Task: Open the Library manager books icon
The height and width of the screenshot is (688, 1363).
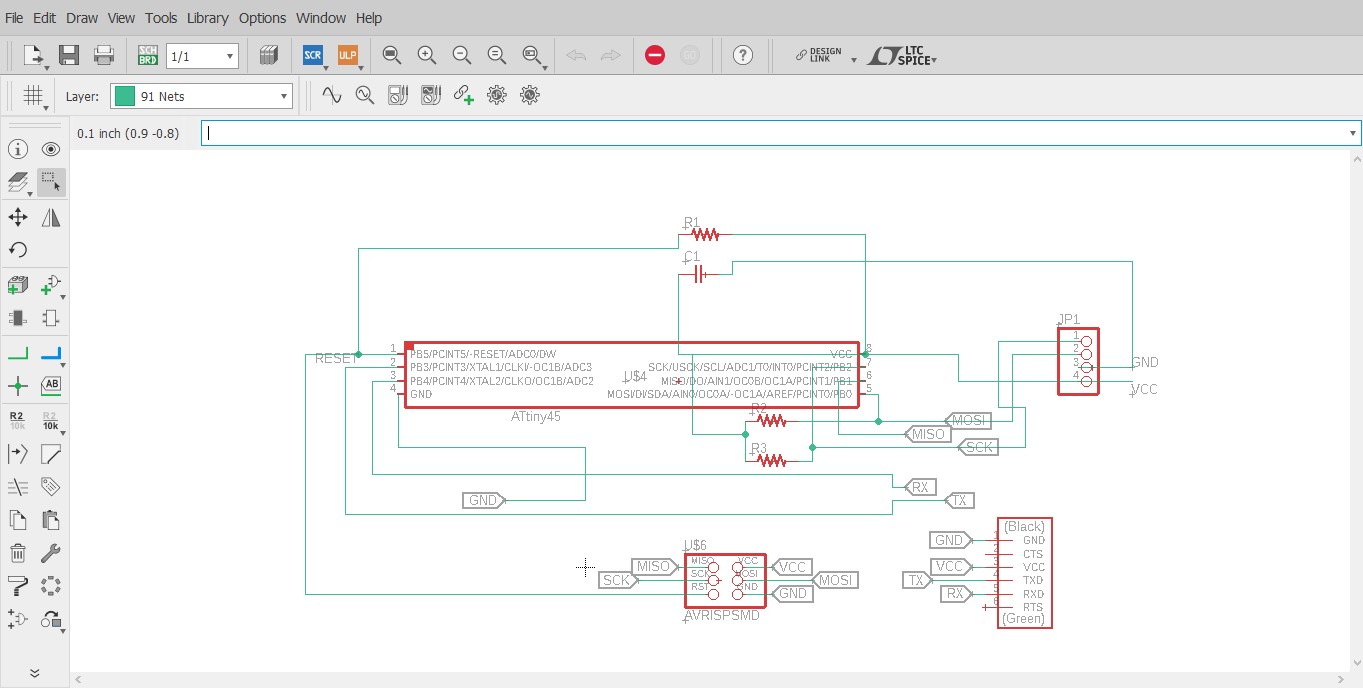Action: 268,55
